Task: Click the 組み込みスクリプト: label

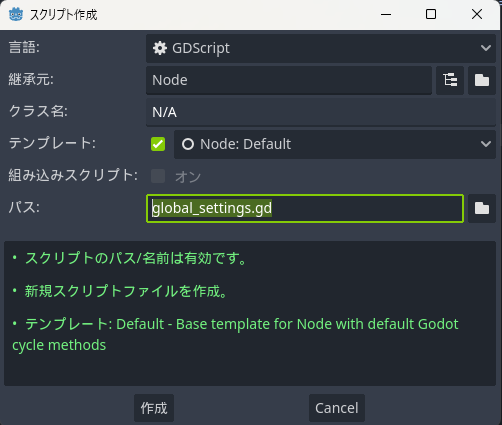Action: tap(73, 175)
